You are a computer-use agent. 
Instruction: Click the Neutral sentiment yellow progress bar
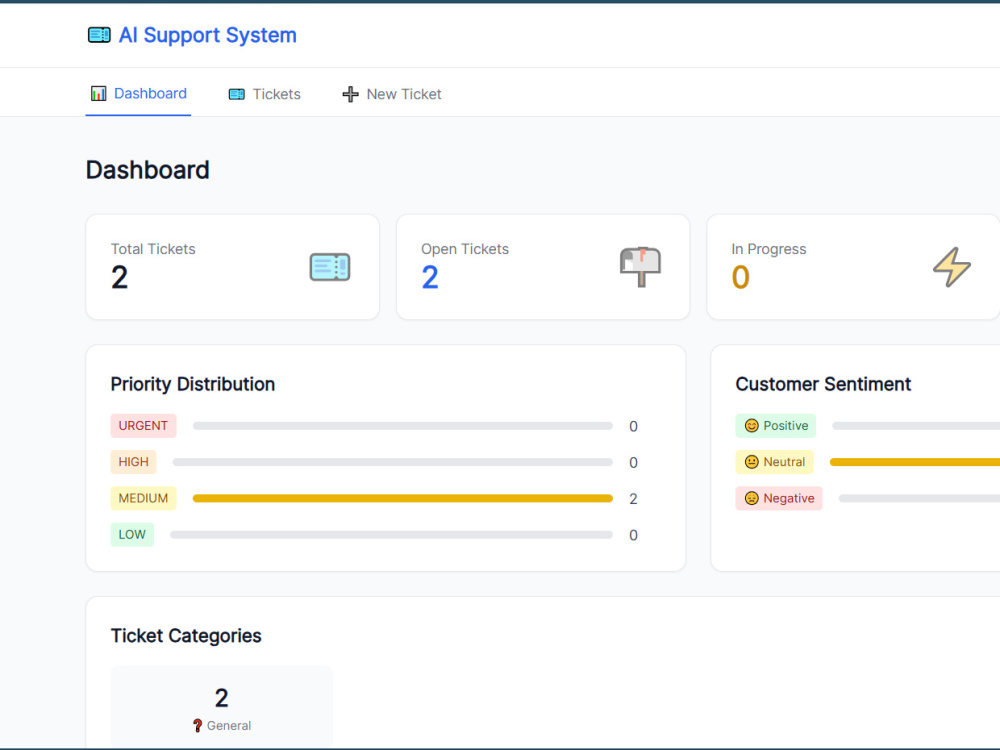[x=915, y=462]
